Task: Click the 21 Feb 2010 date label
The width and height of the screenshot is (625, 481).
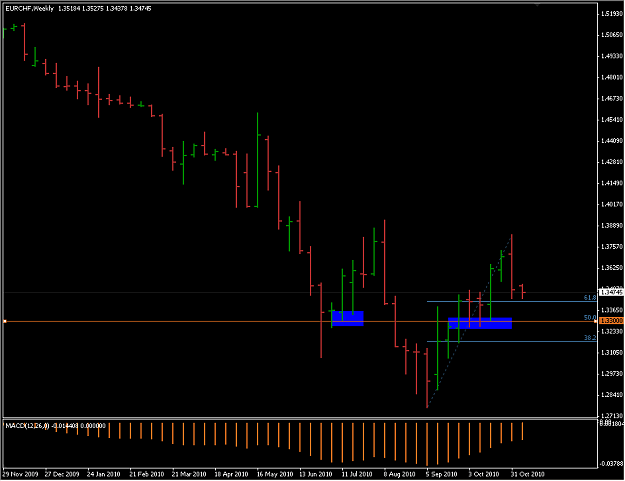Action: [x=146, y=474]
